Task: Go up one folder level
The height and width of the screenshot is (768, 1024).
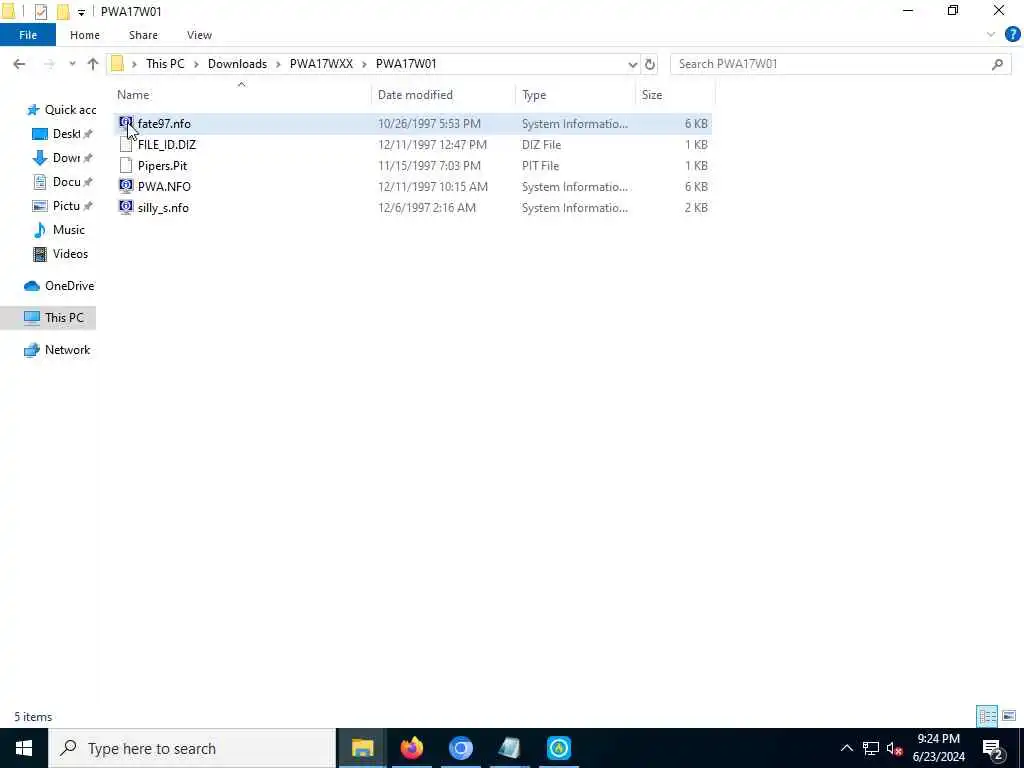Action: [x=93, y=64]
